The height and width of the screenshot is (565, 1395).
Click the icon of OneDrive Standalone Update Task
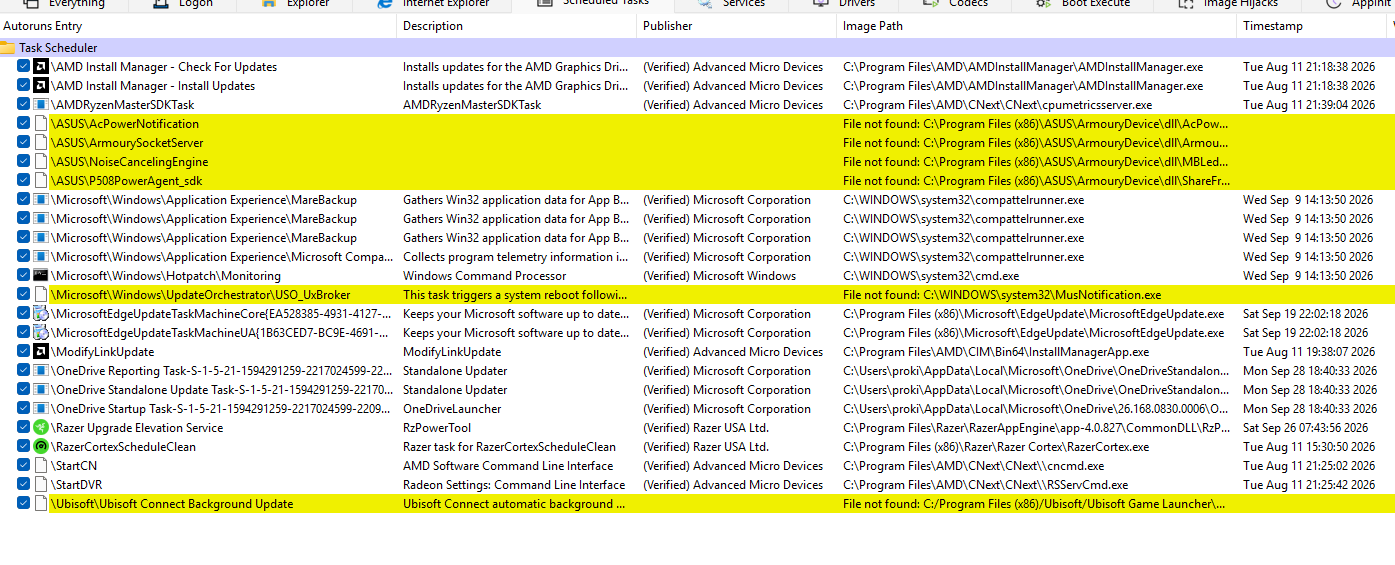coord(41,390)
